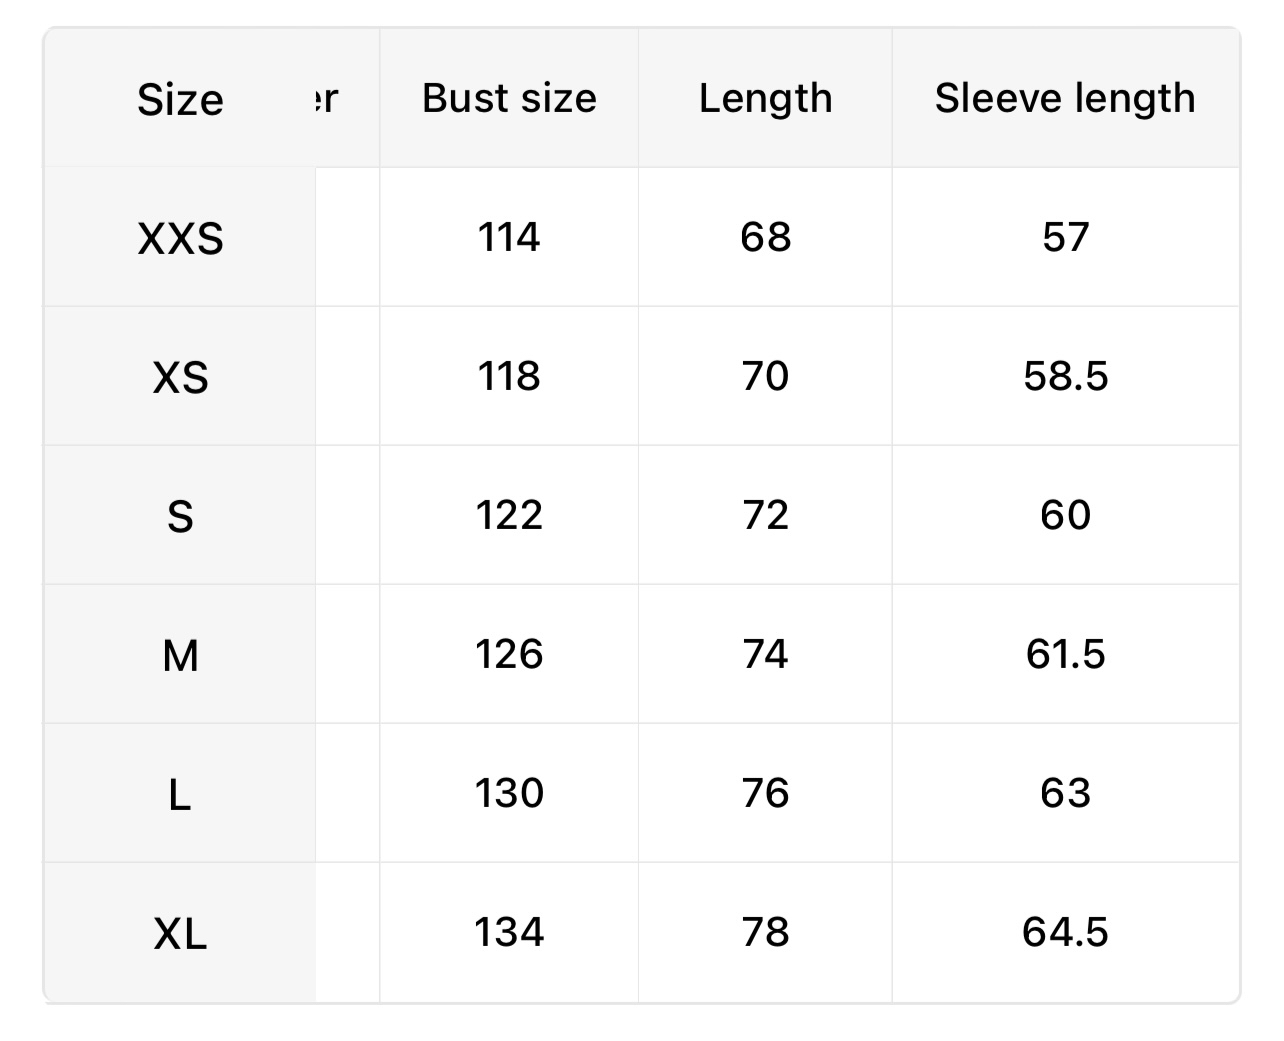
Task: Select the XXS size row label
Action: tap(180, 238)
